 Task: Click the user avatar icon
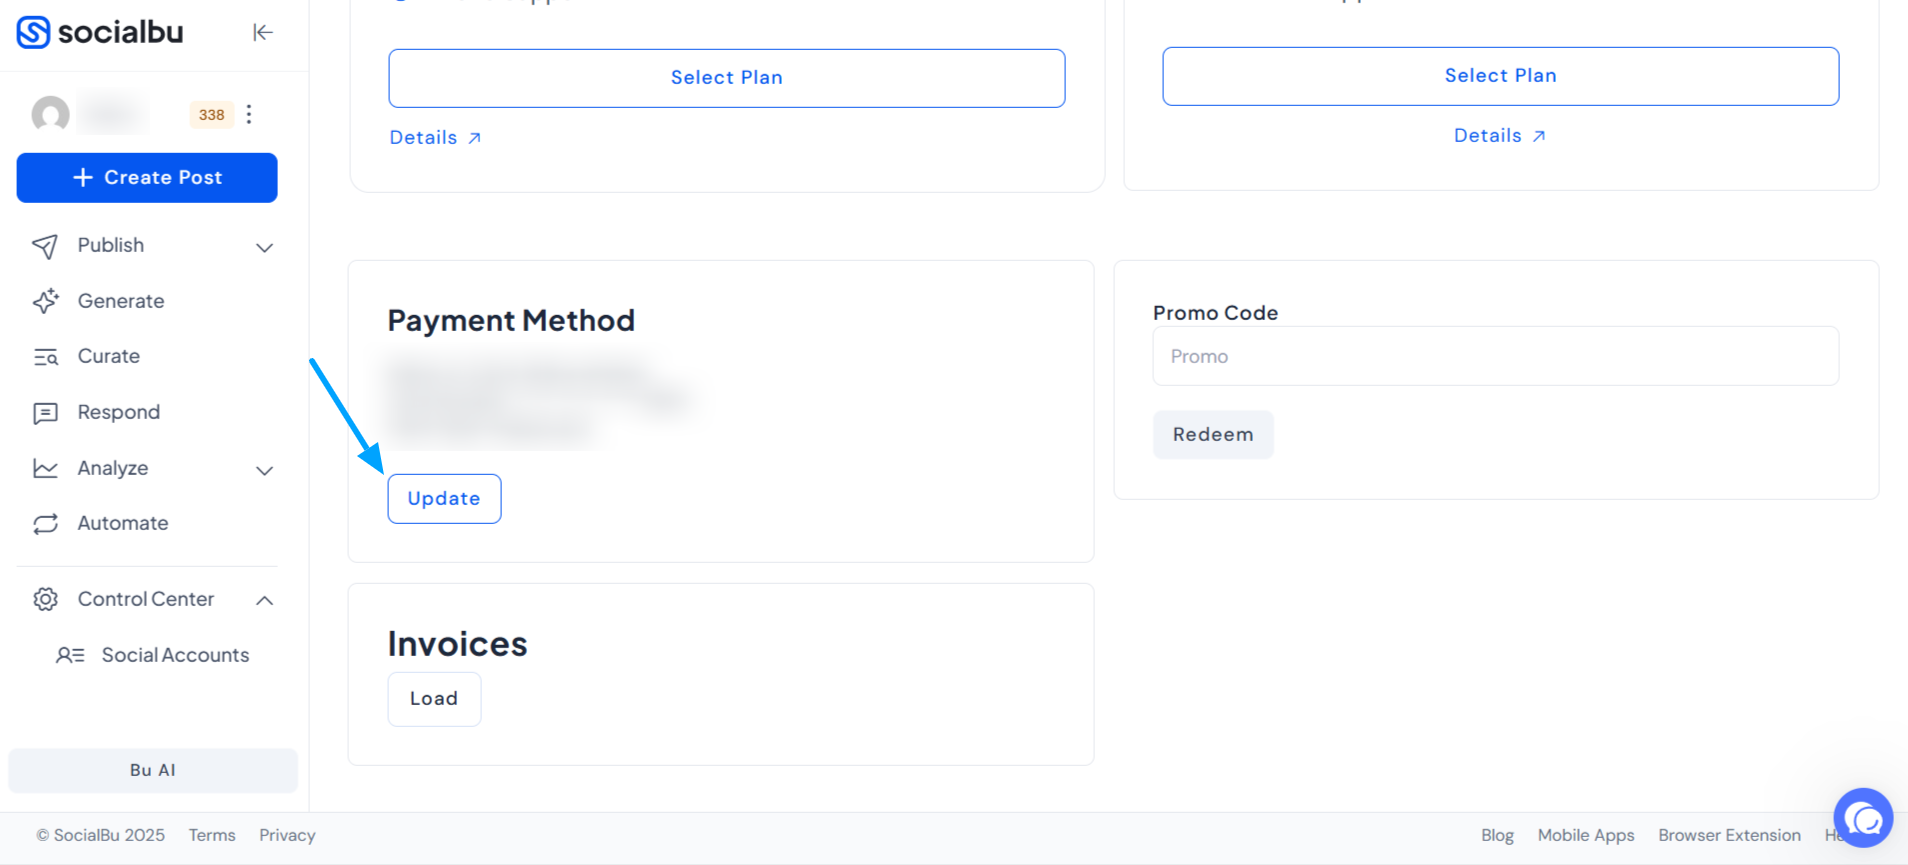[x=50, y=114]
